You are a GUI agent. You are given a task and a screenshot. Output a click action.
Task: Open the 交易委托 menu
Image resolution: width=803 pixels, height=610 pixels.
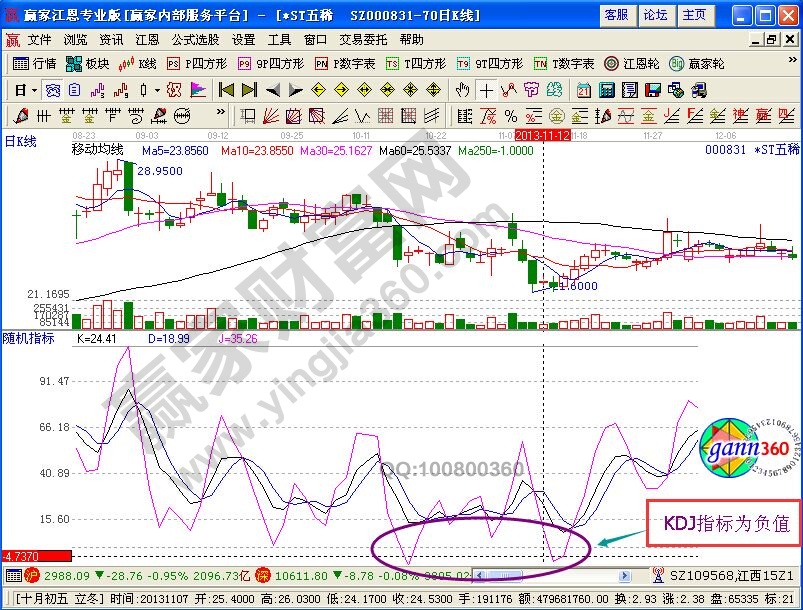point(363,40)
